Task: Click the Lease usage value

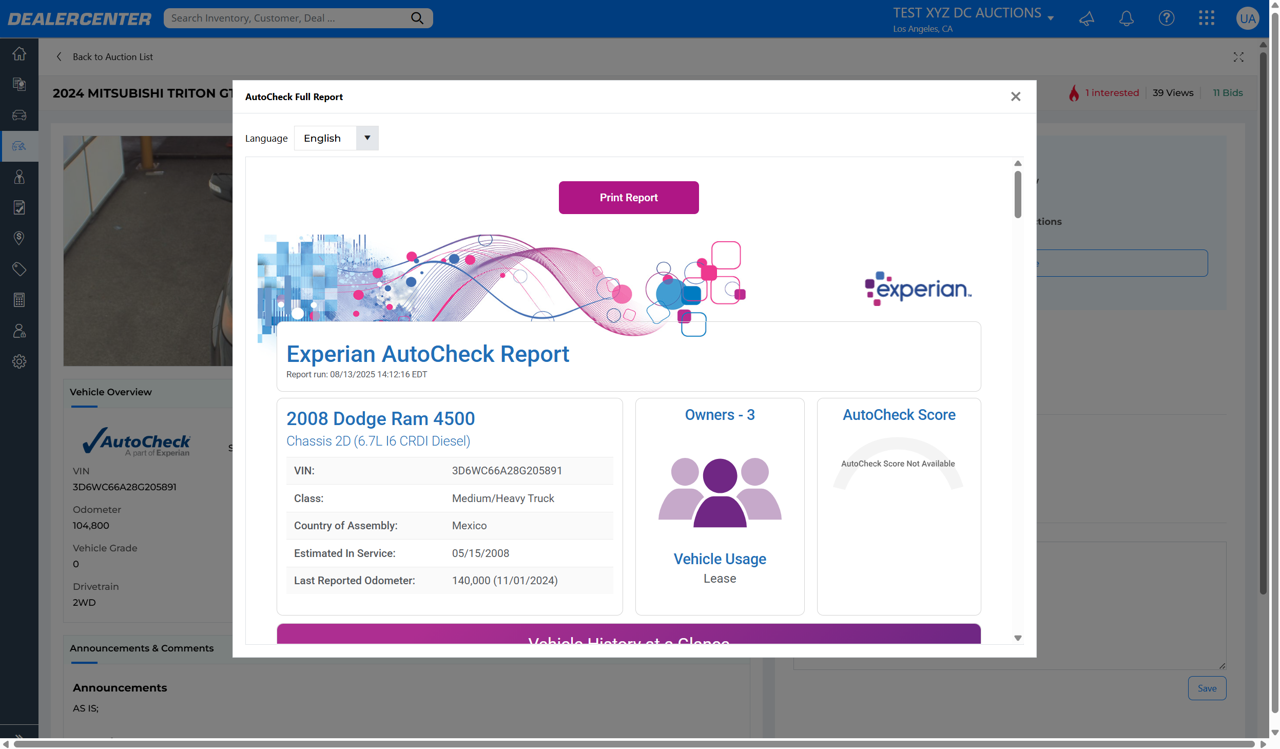Action: [720, 579]
